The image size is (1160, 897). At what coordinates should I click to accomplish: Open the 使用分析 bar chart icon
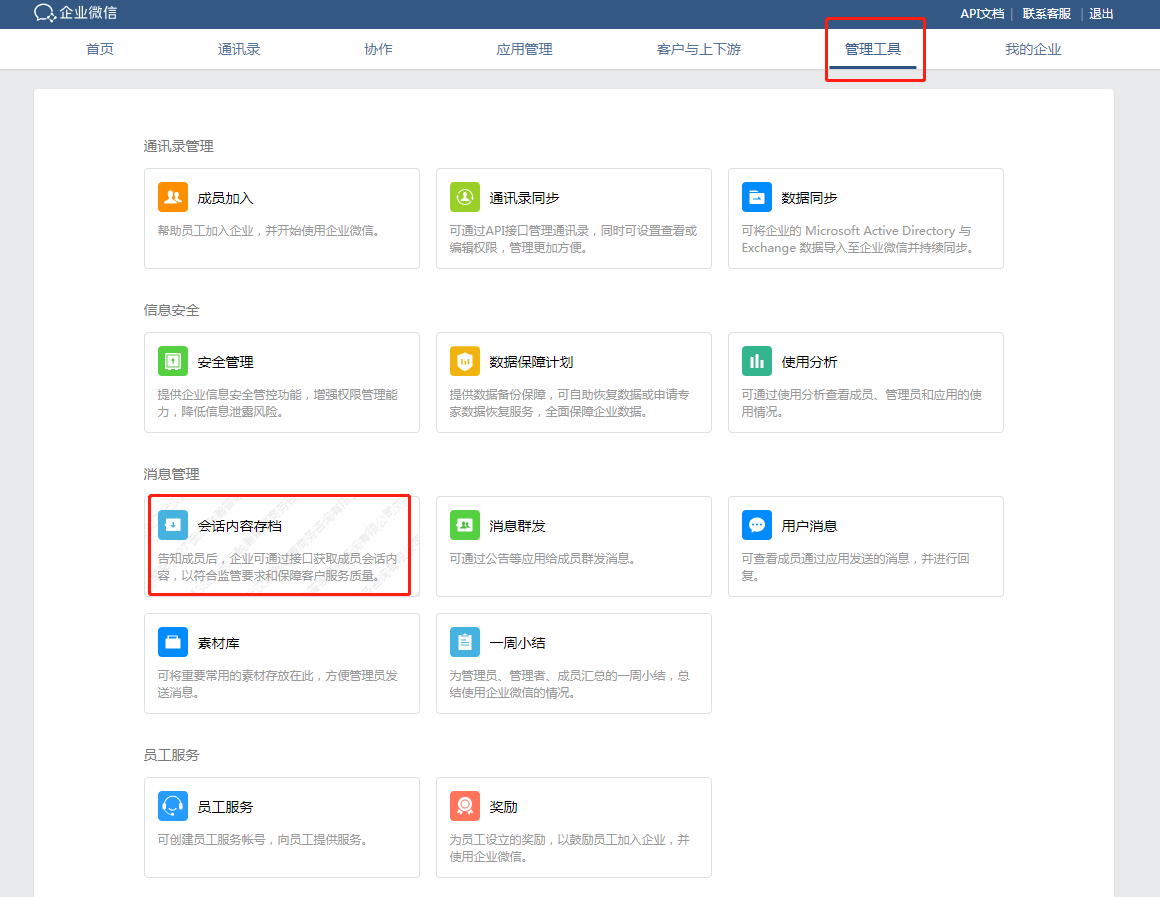(757, 361)
